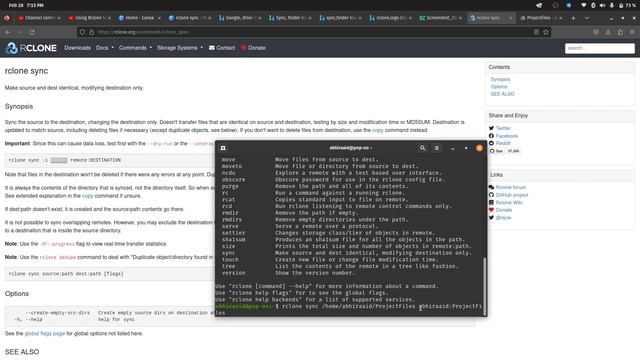
Task: Focus the Rclone site search field
Action: pos(600,48)
